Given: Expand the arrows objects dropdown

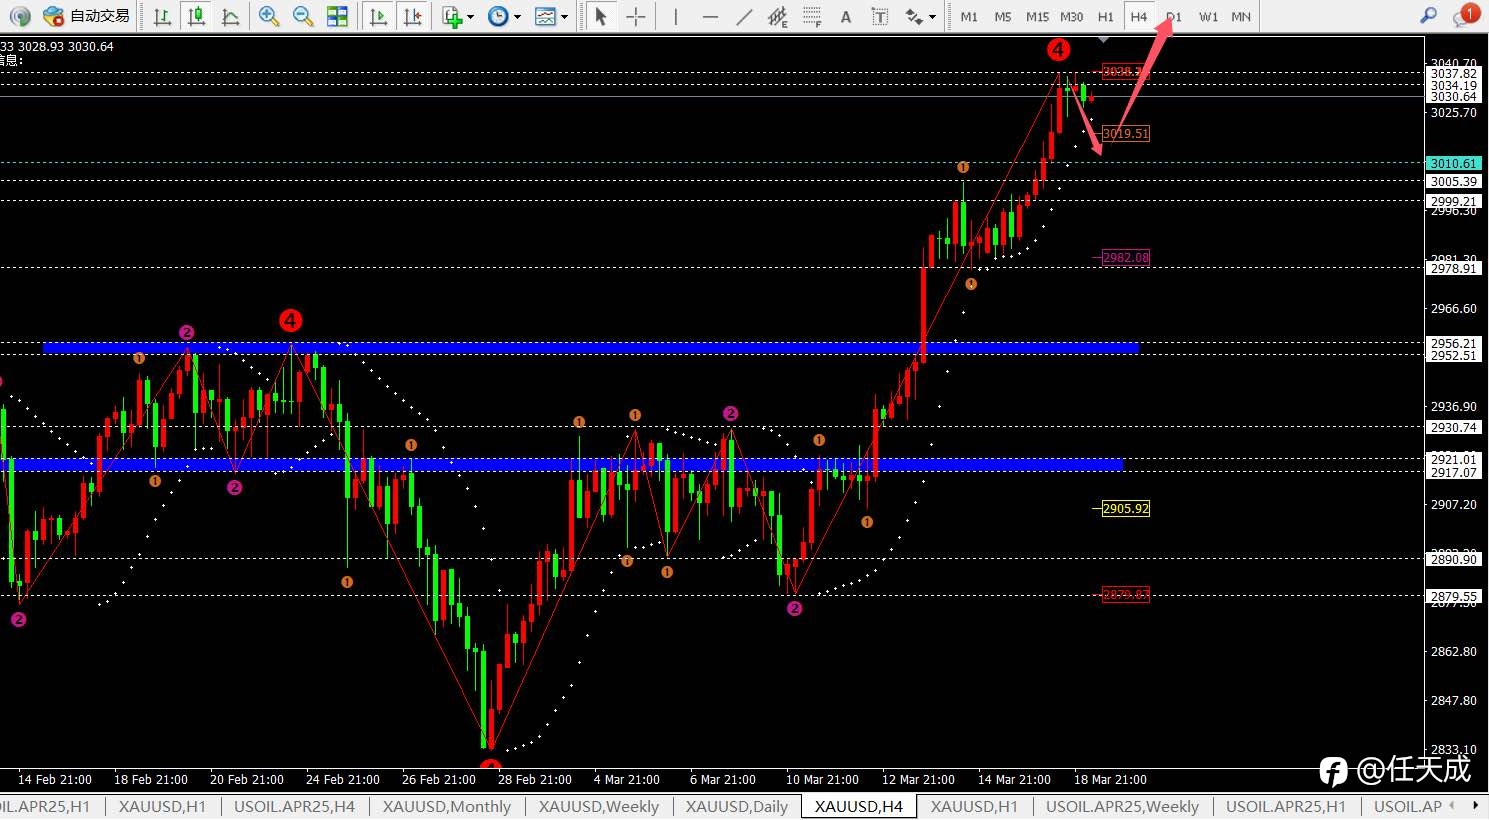Looking at the screenshot, I should tap(933, 17).
